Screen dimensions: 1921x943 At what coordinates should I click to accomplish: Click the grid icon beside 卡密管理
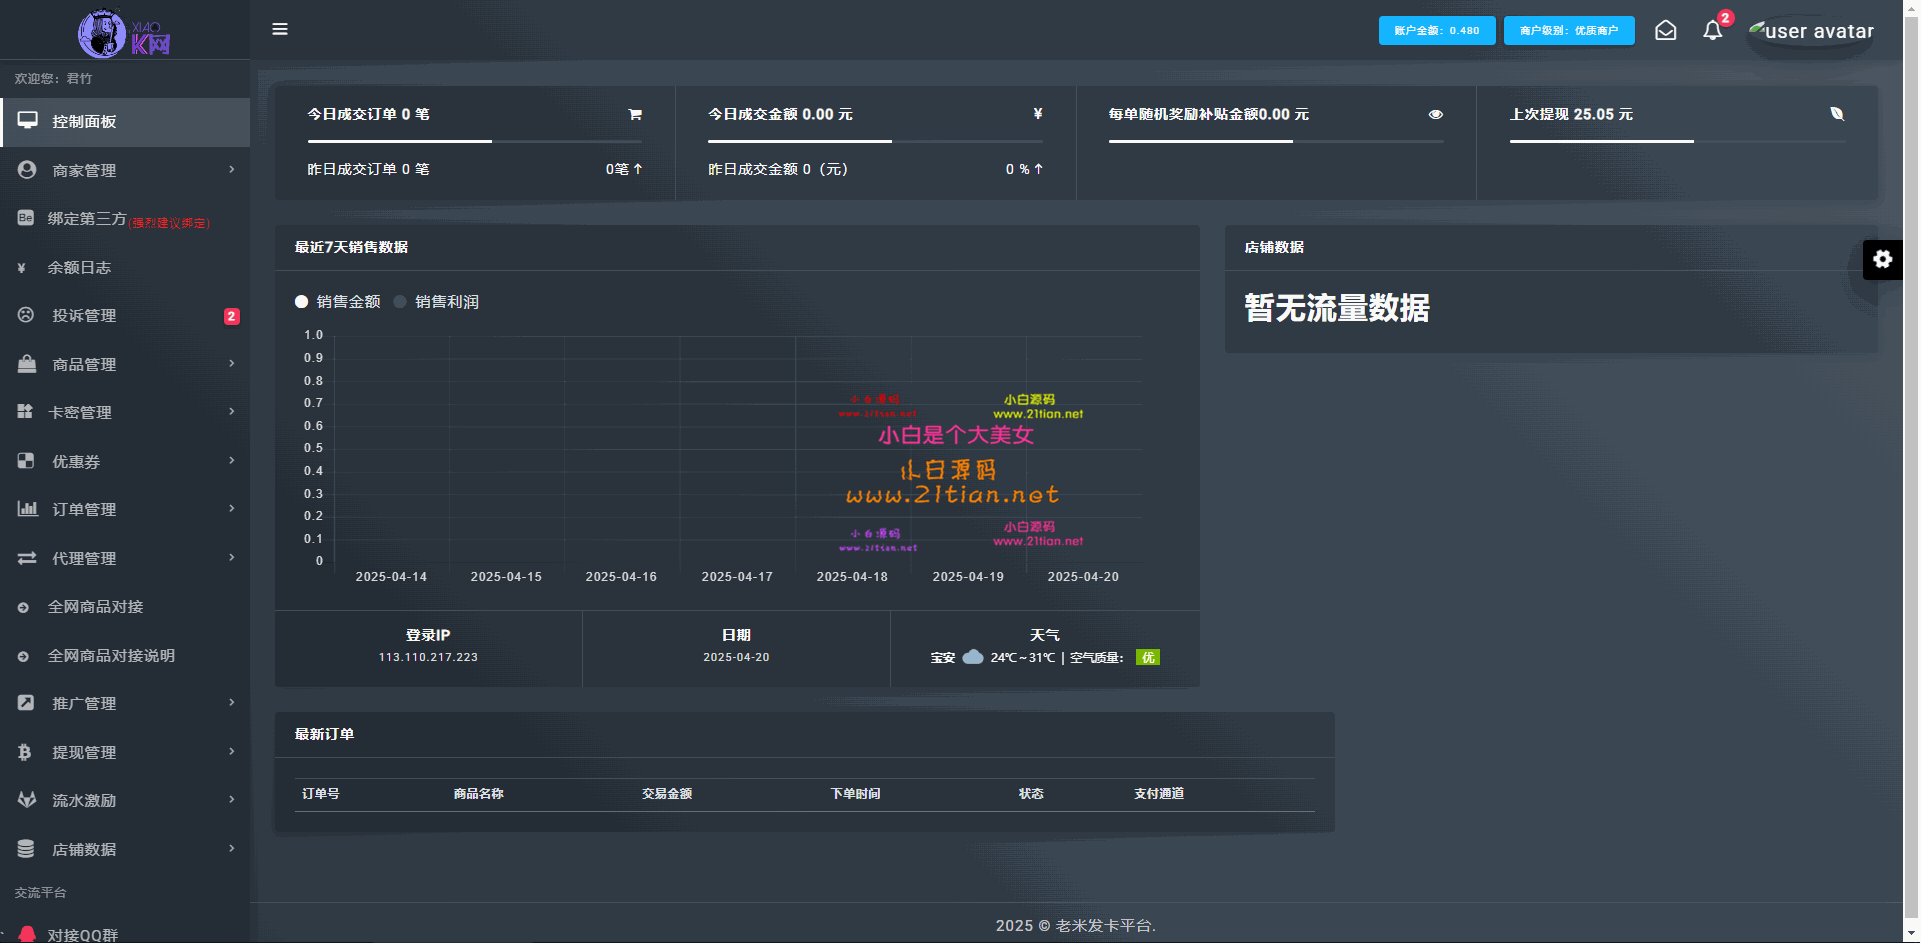point(25,412)
